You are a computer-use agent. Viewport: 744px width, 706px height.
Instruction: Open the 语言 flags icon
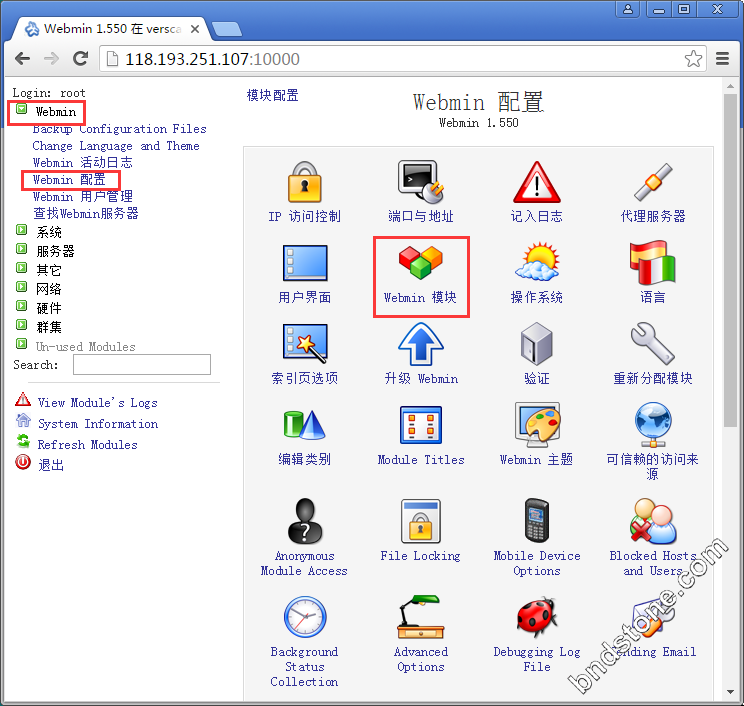coord(653,262)
